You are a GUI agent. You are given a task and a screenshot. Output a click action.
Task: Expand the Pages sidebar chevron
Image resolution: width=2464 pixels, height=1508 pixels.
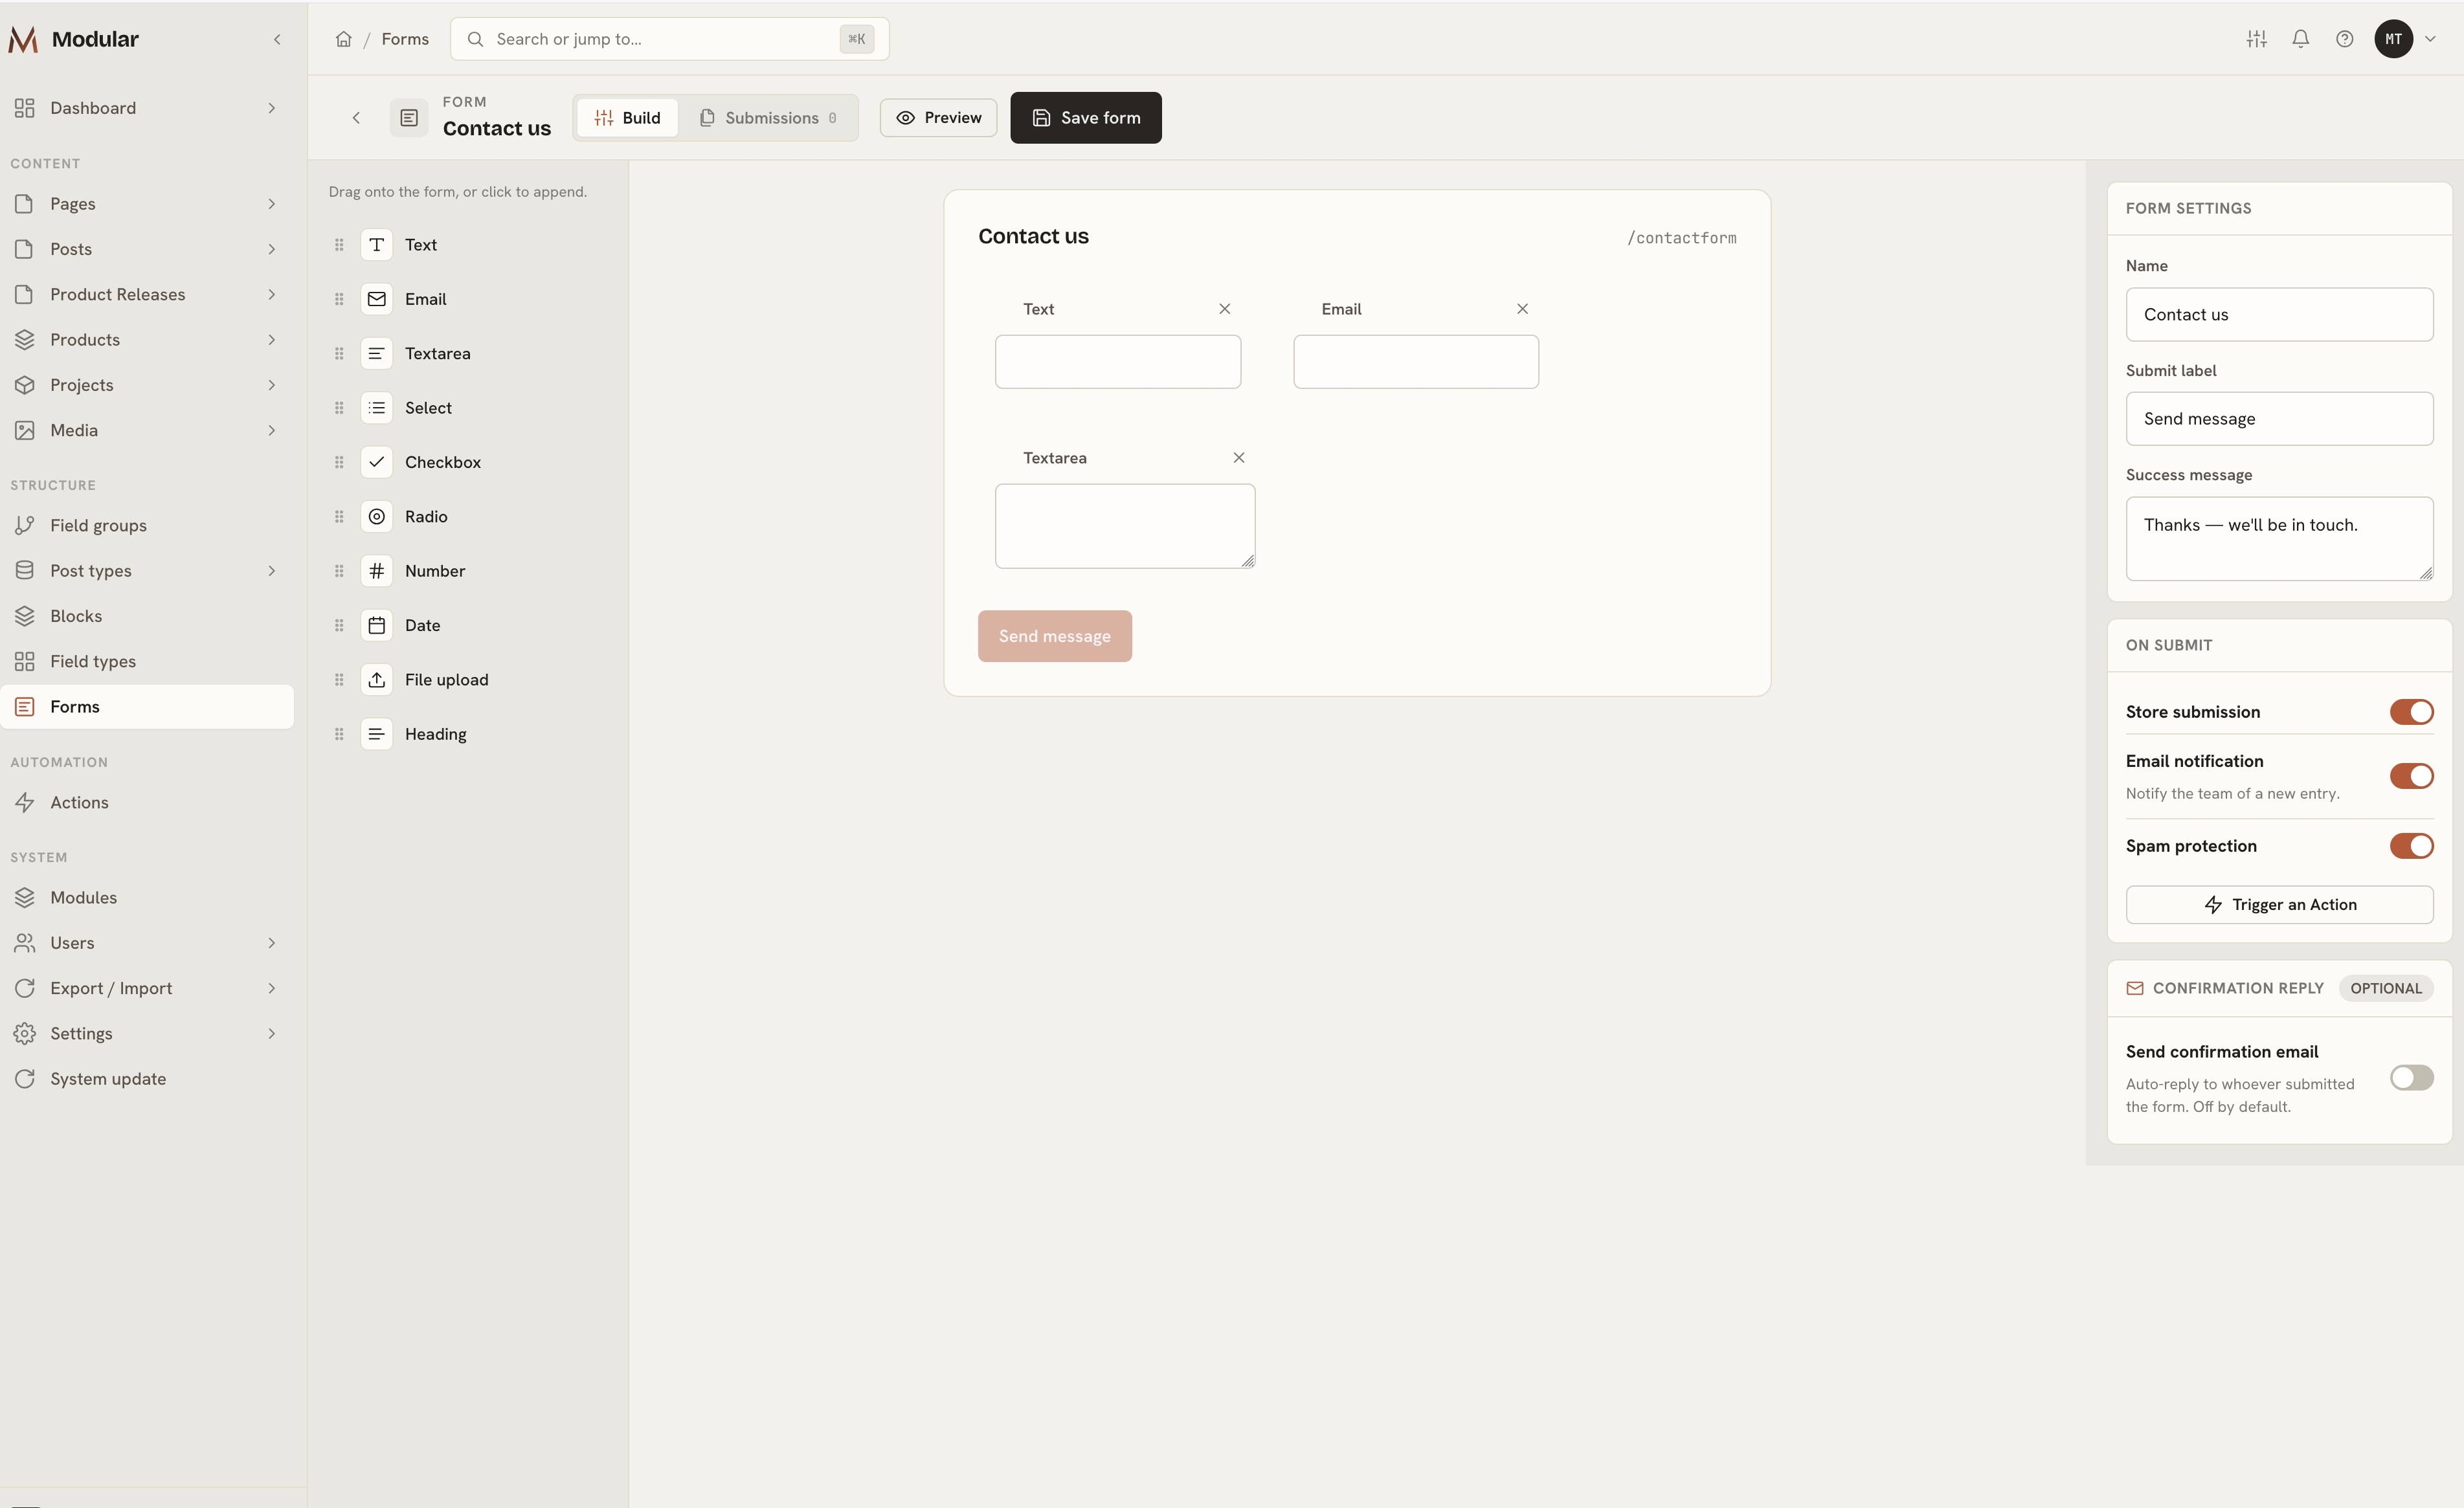[271, 204]
